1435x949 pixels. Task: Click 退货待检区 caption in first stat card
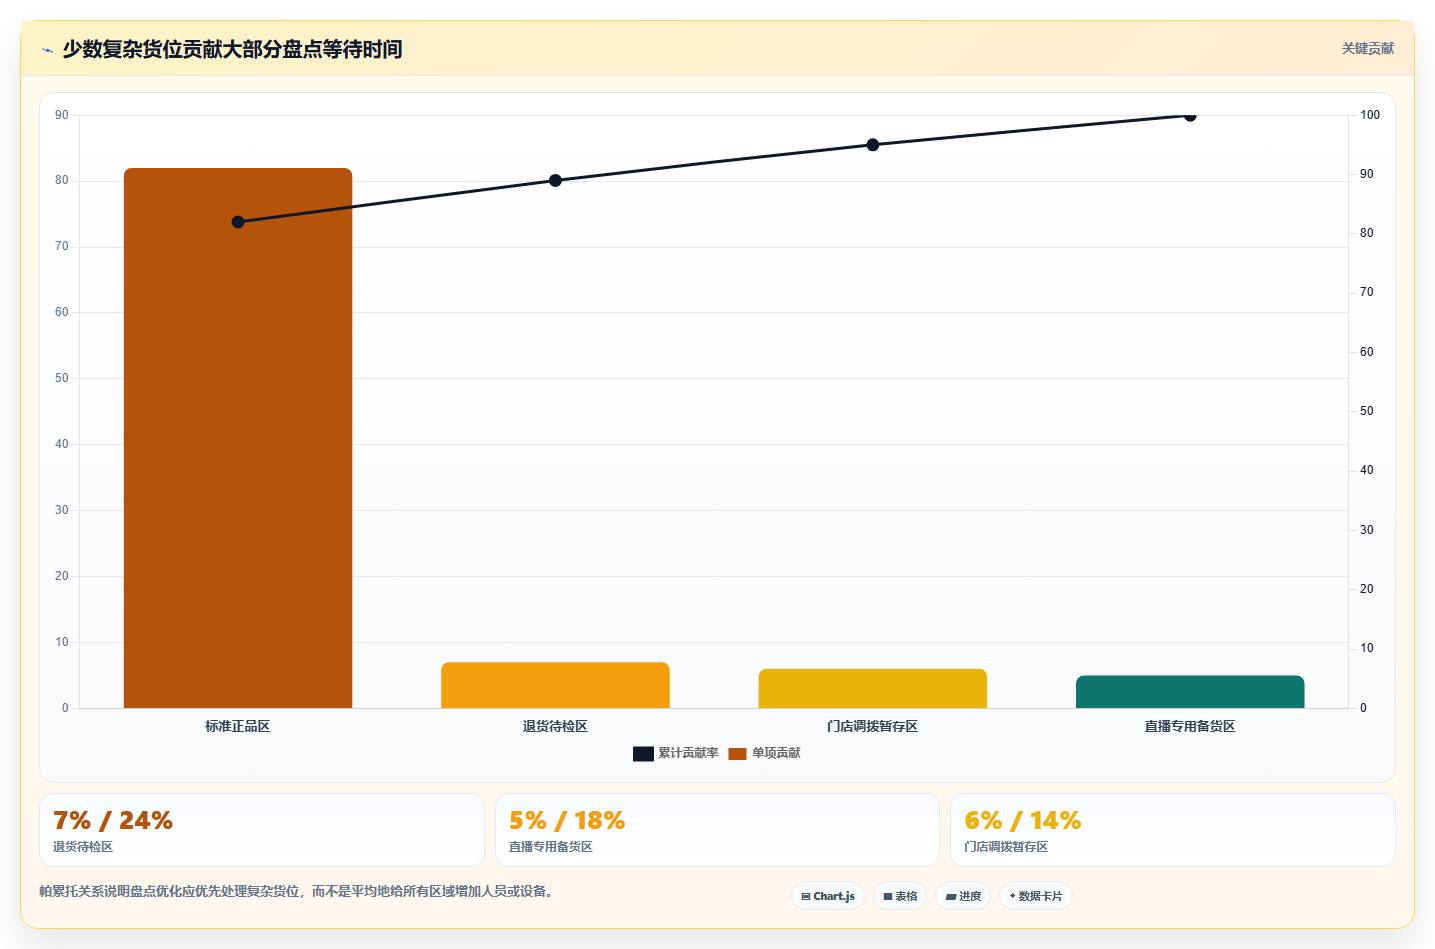point(83,847)
